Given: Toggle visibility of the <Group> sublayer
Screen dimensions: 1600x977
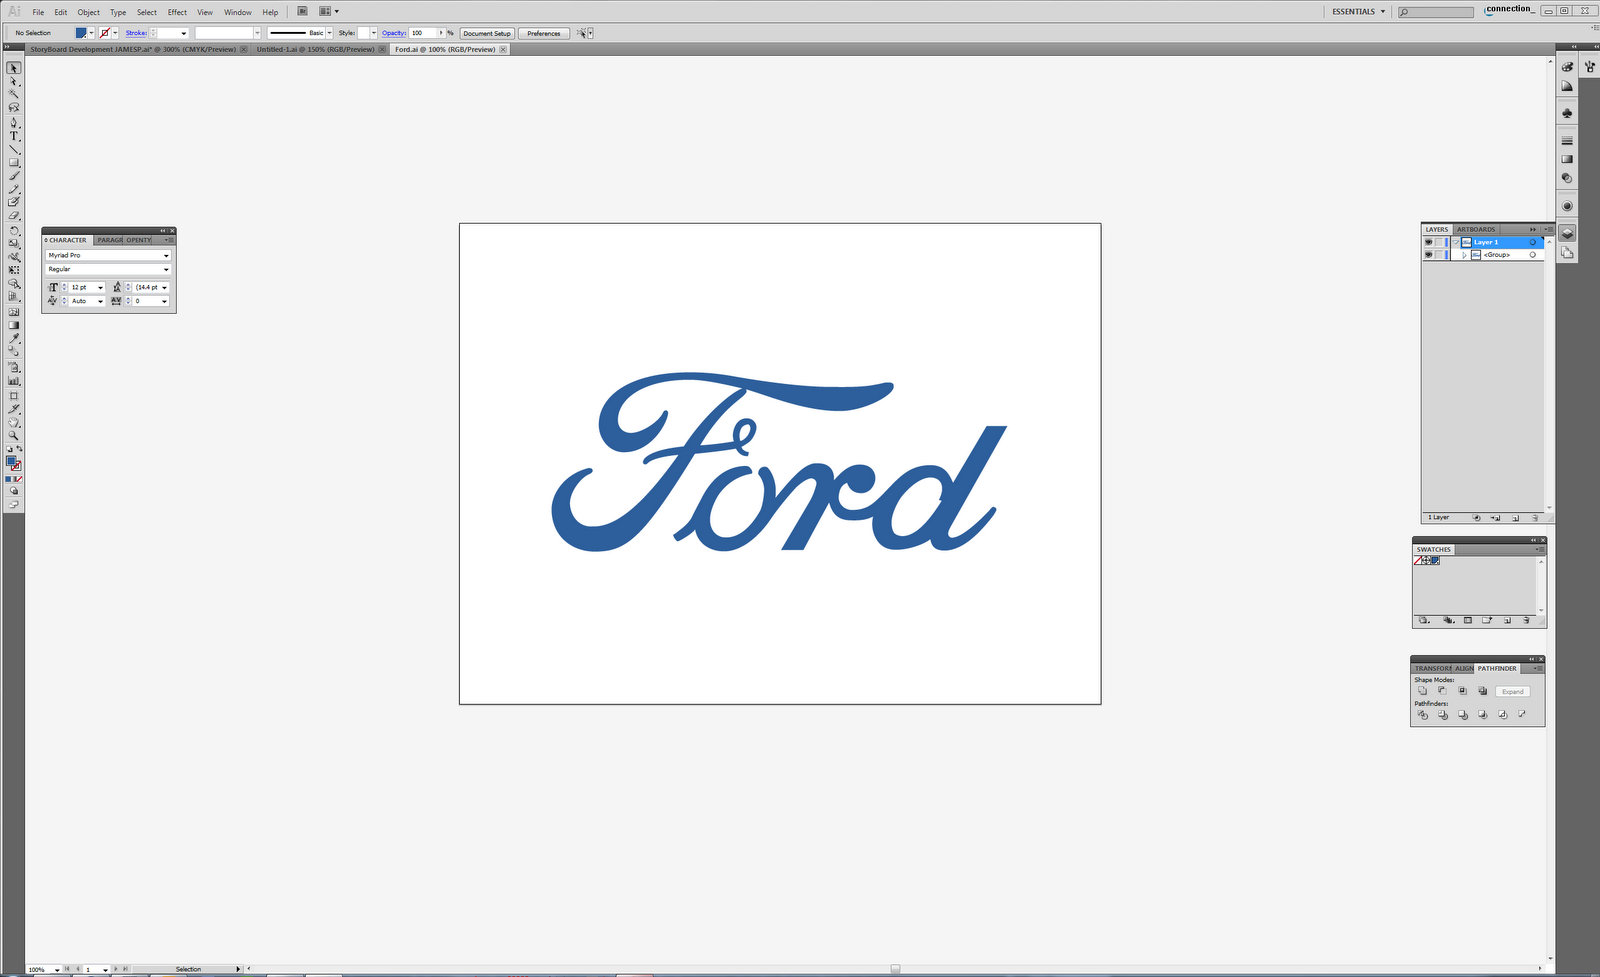Looking at the screenshot, I should pyautogui.click(x=1428, y=255).
